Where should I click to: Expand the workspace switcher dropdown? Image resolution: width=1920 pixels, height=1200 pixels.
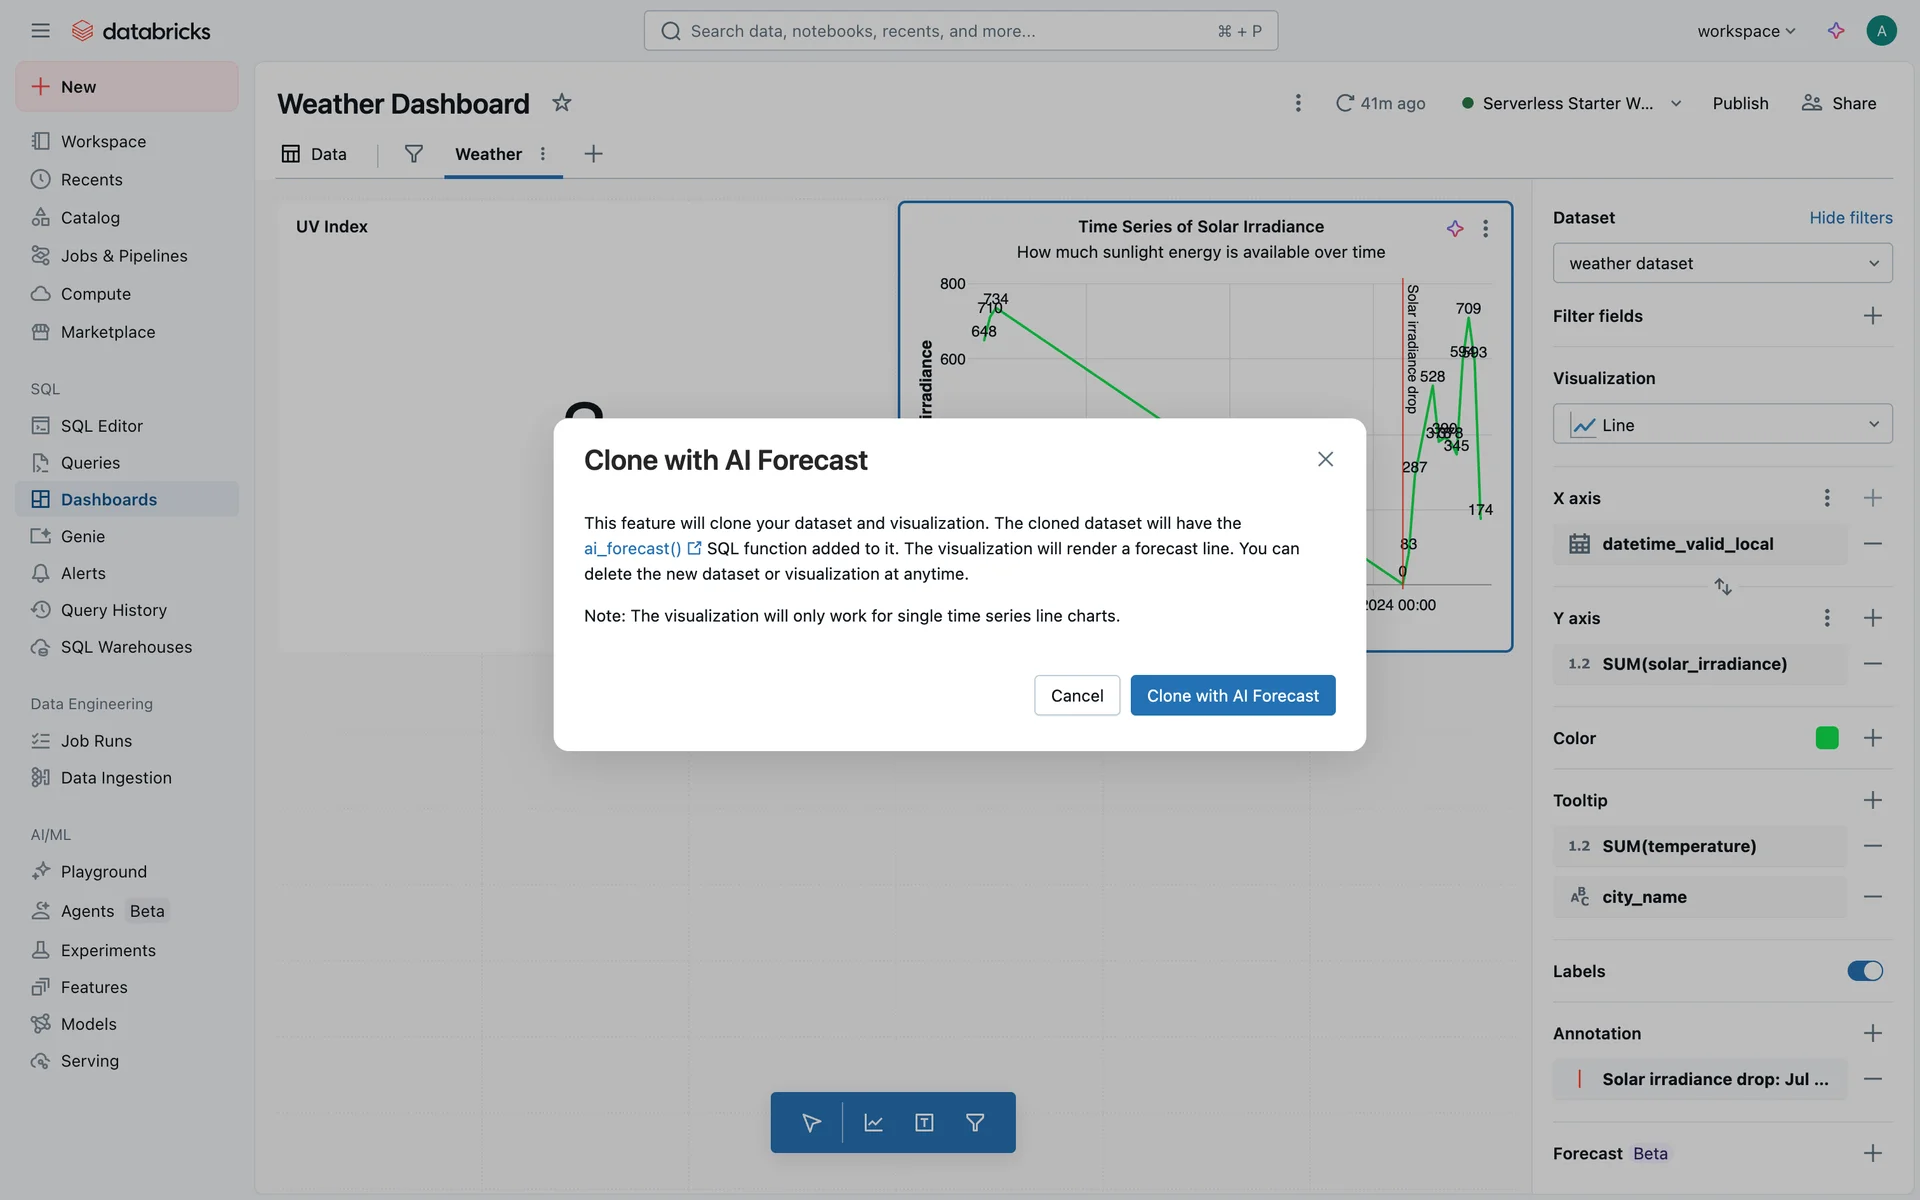click(x=1746, y=31)
